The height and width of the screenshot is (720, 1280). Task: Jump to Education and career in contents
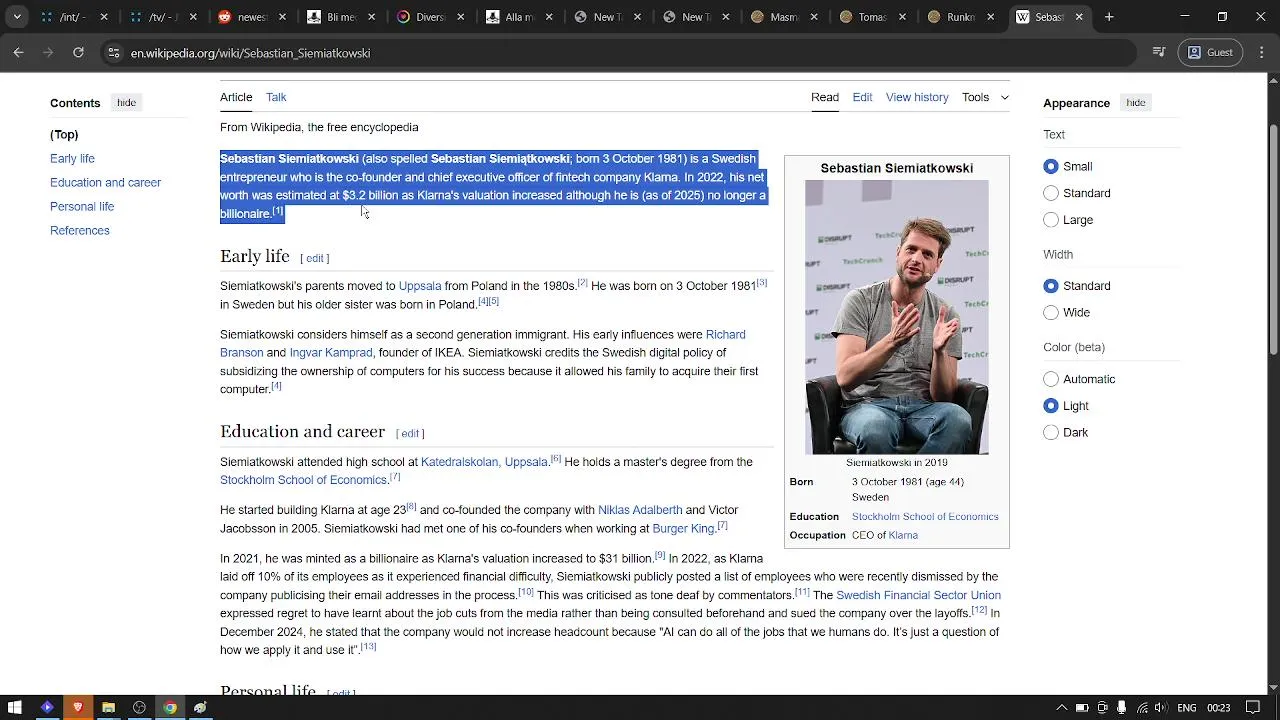[x=105, y=183]
